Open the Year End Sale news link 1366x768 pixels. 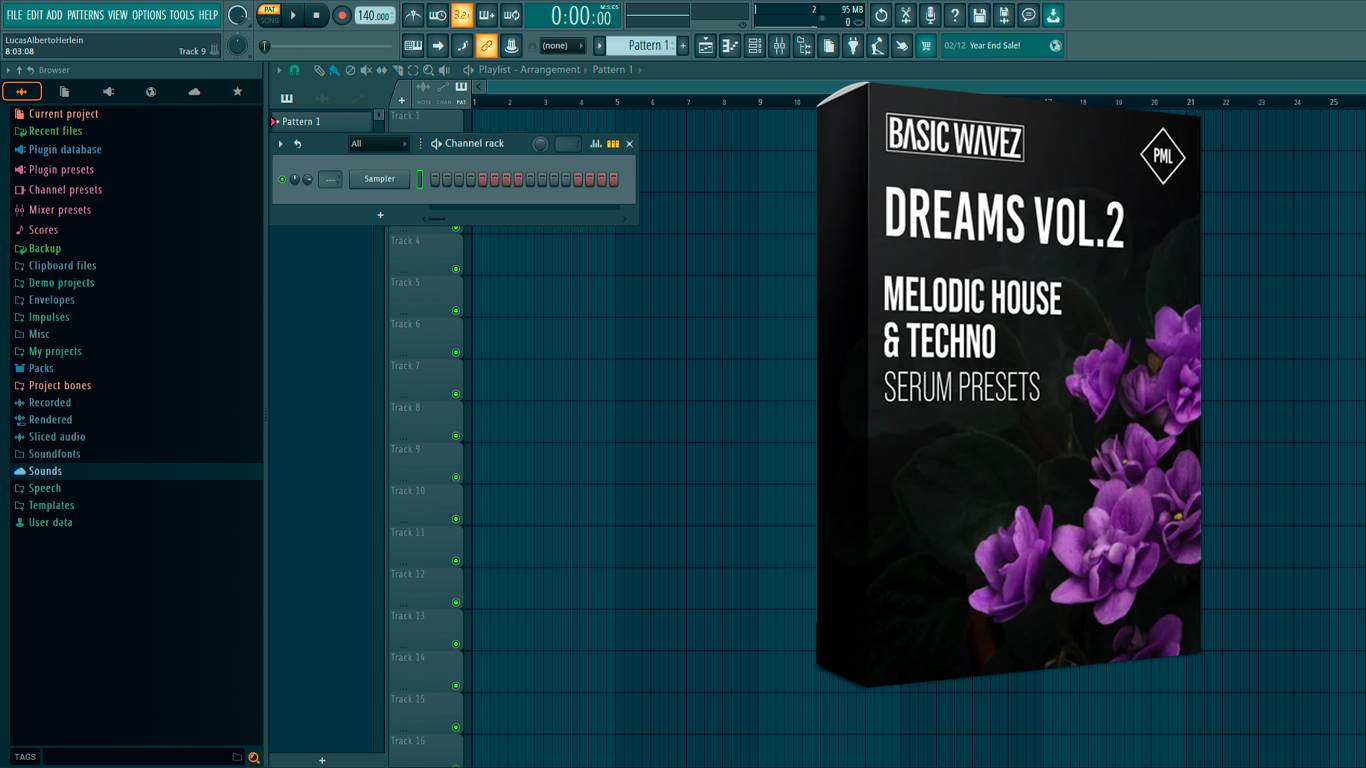pos(1002,46)
